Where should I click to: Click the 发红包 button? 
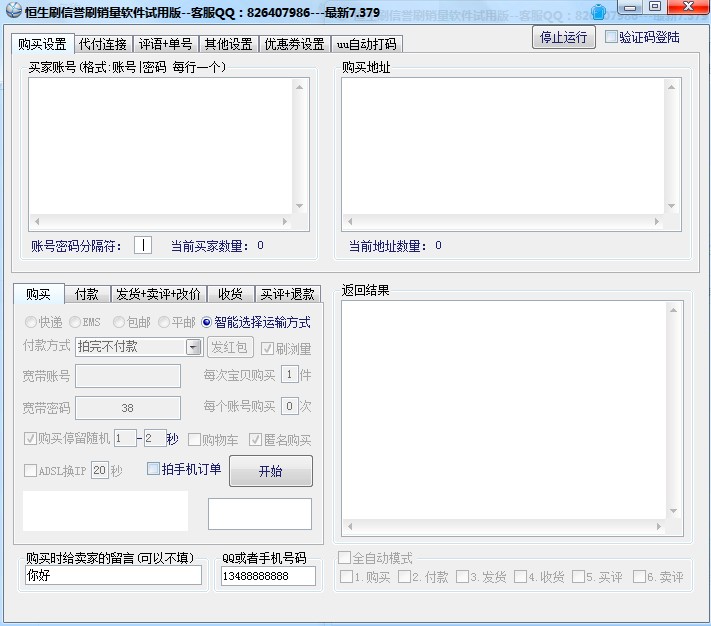(x=229, y=347)
